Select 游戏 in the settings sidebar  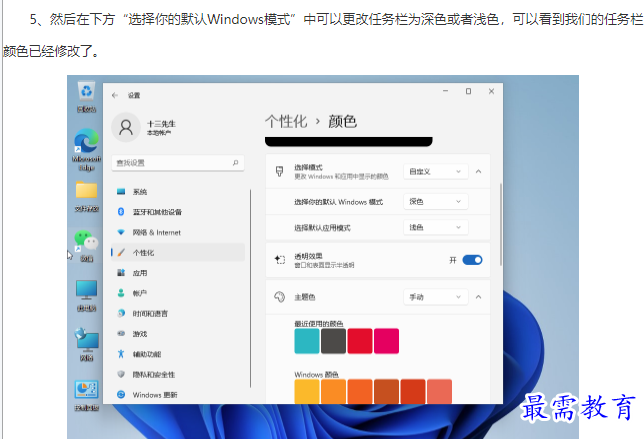tap(178, 333)
